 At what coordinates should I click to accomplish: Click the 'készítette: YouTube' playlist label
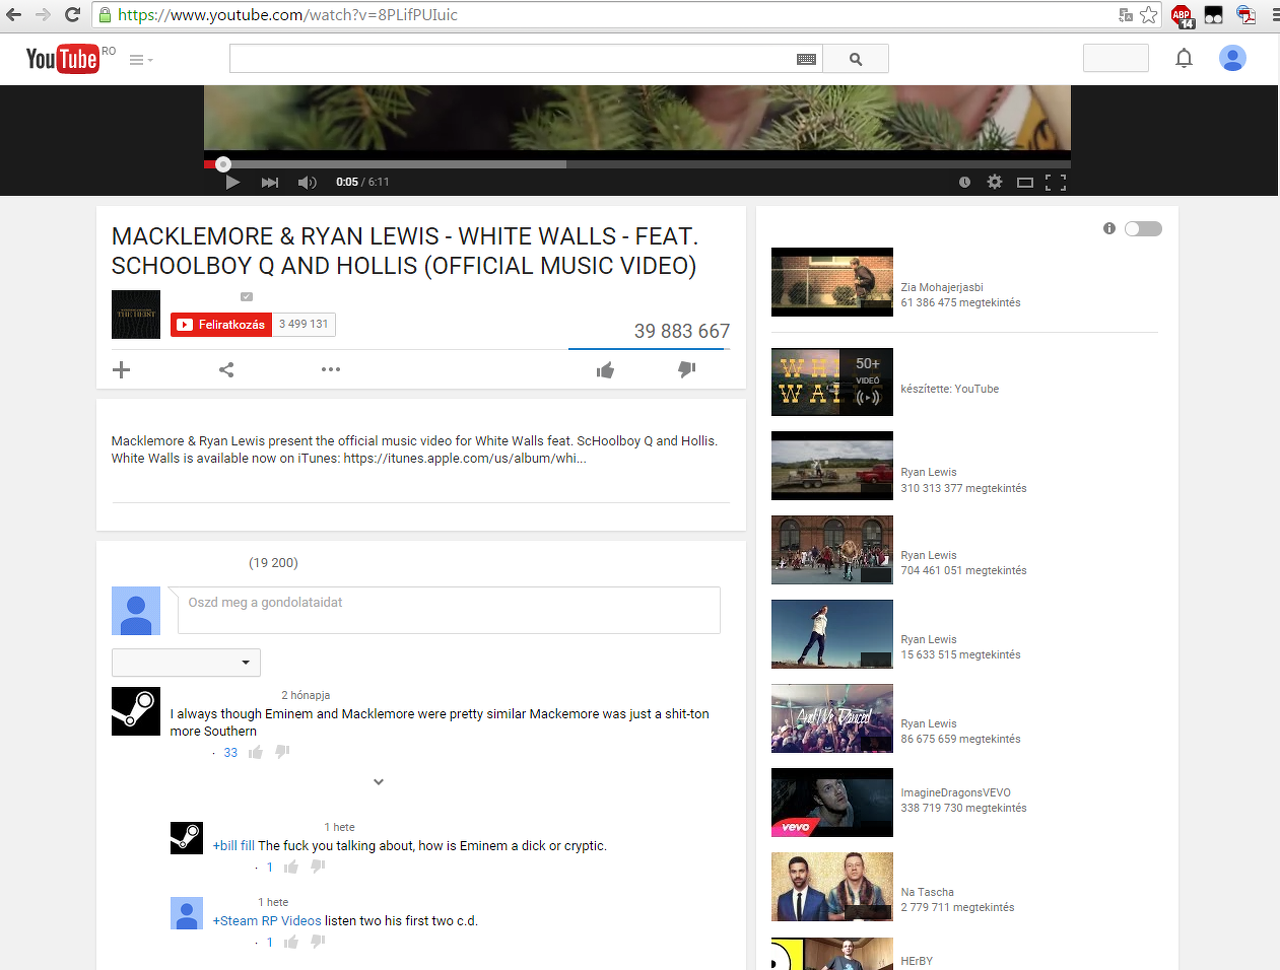[950, 389]
